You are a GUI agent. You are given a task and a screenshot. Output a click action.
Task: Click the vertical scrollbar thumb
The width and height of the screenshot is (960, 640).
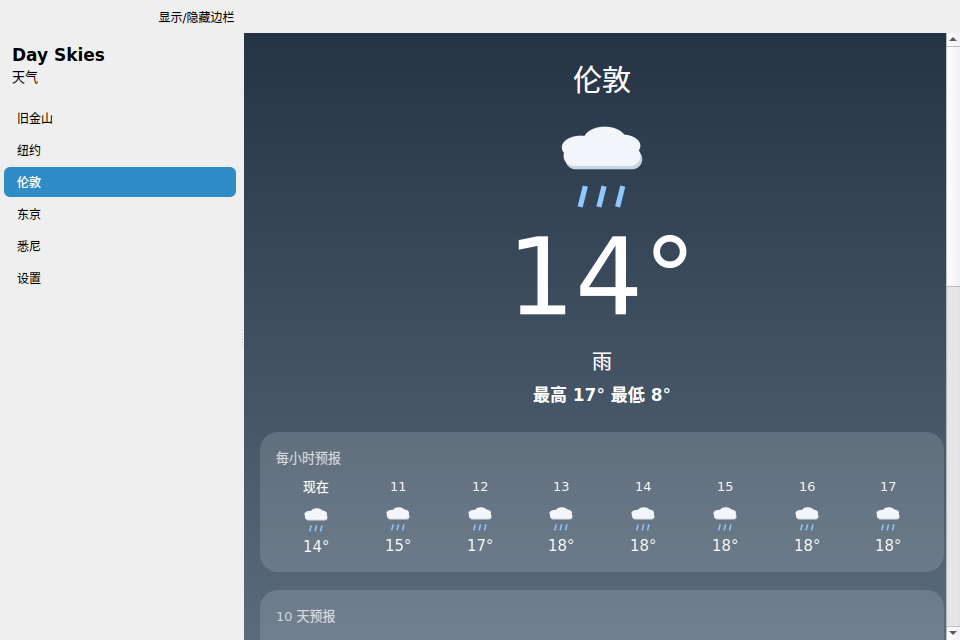tap(953, 166)
